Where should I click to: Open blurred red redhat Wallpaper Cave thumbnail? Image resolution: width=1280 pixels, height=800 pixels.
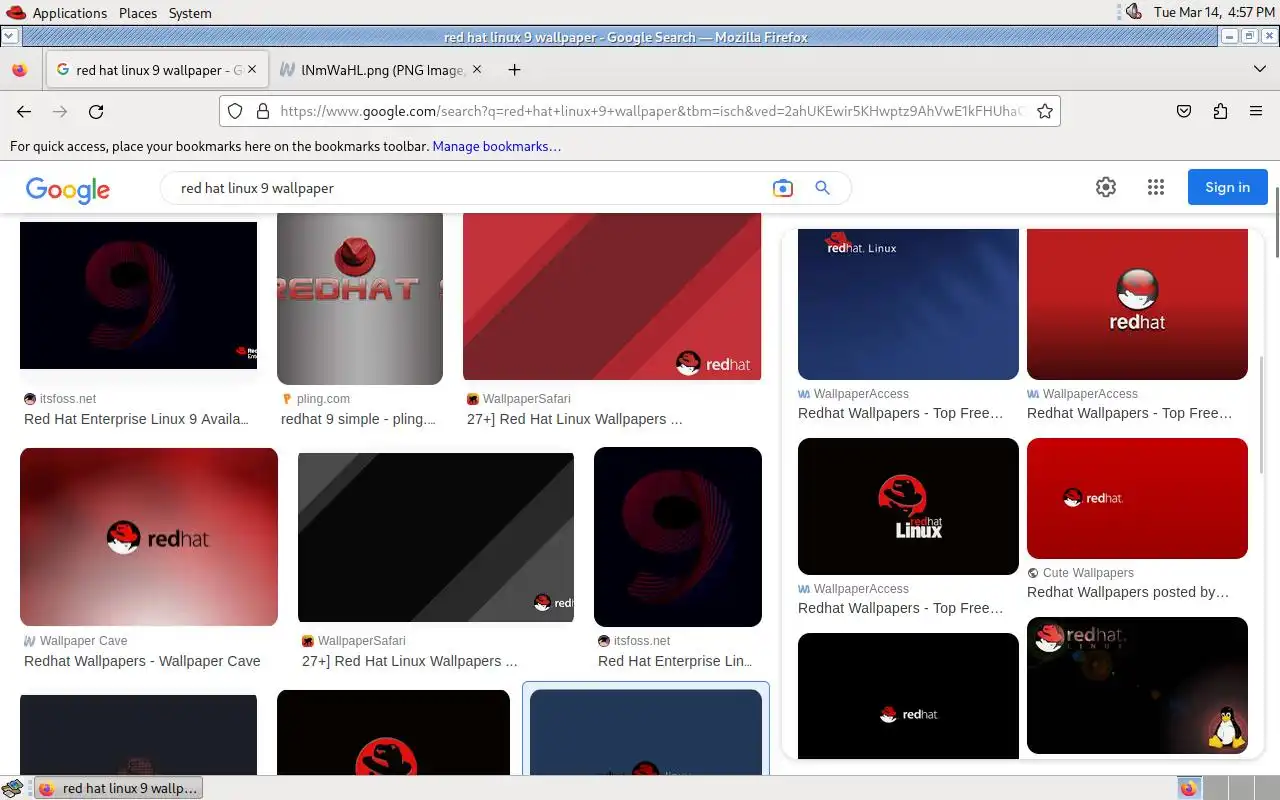[149, 537]
